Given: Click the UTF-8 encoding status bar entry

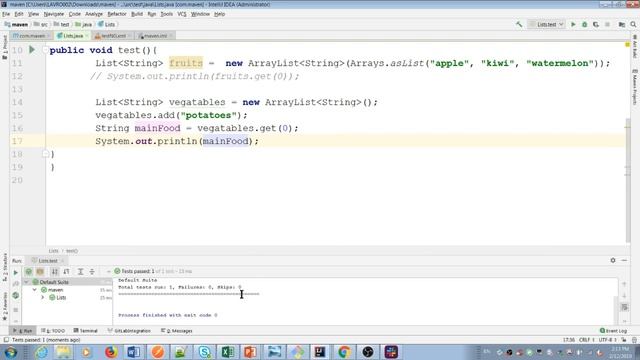Looking at the screenshot, I should [x=607, y=340].
